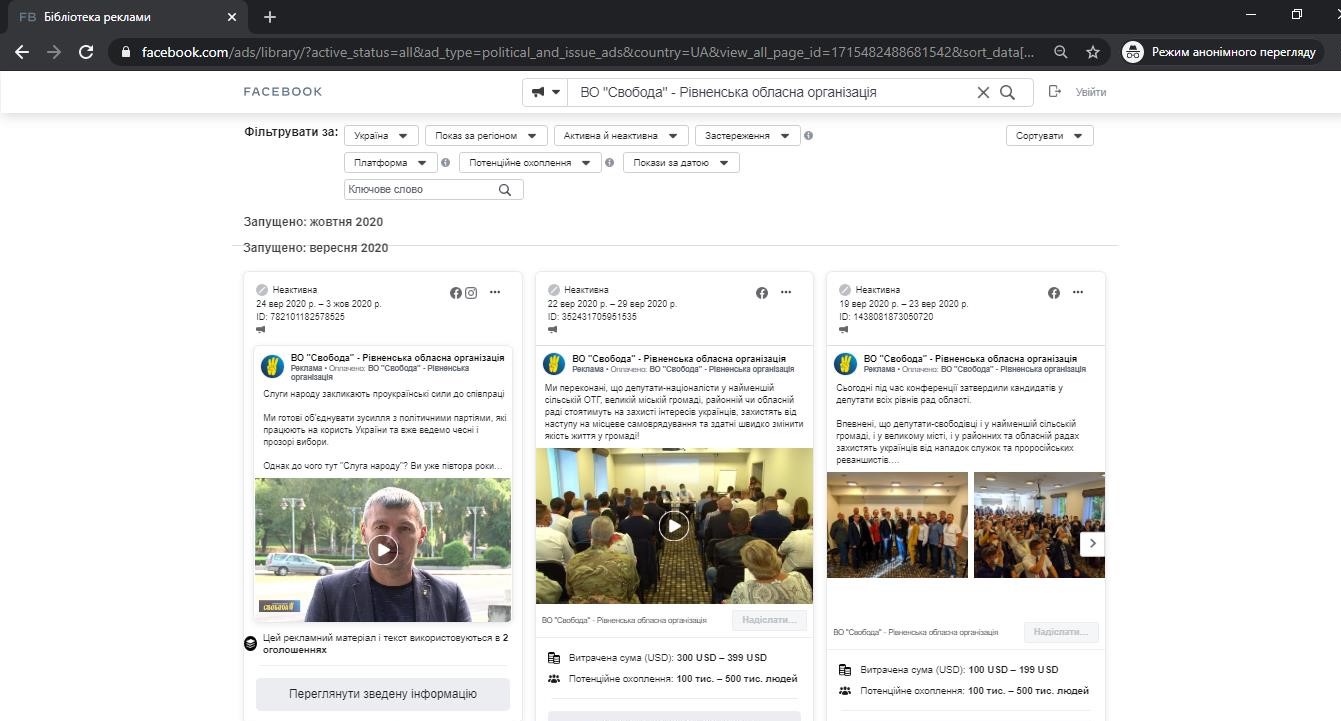The height and width of the screenshot is (721, 1341).
Task: Open the Покази за датою filter
Action: [681, 163]
